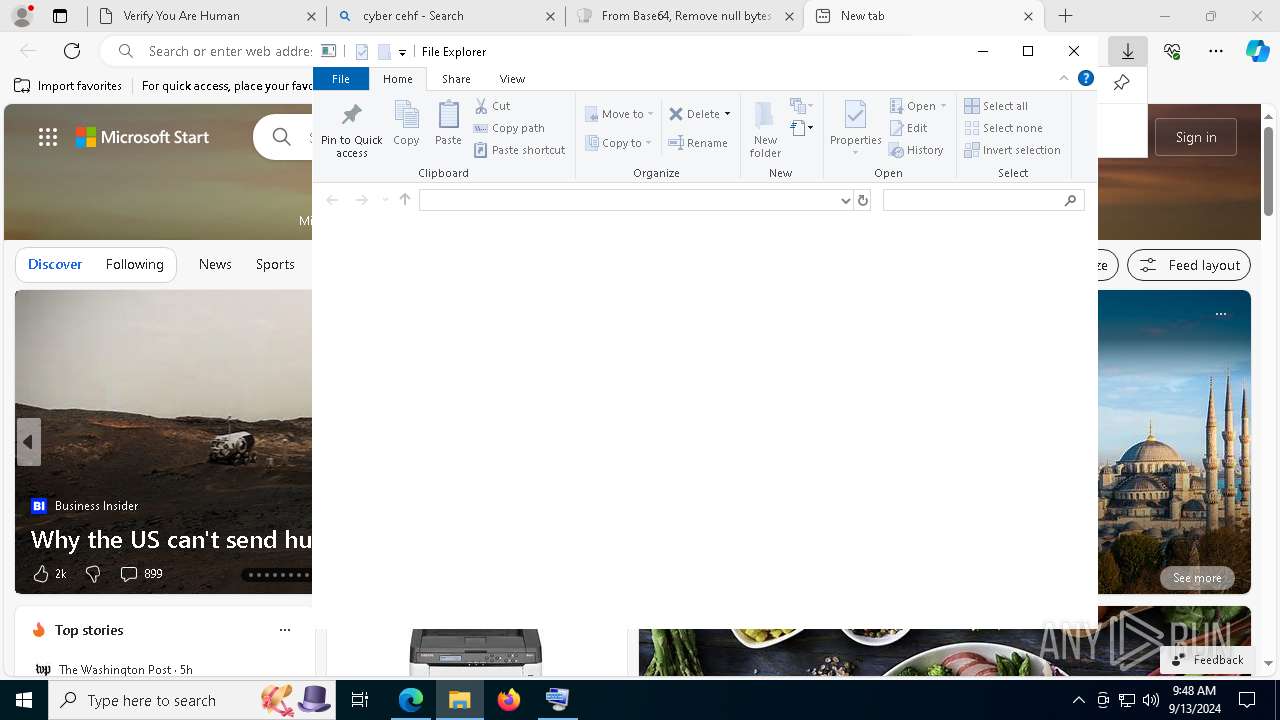Click the Explorer up-level arrow
The width and height of the screenshot is (1280, 720).
point(405,200)
